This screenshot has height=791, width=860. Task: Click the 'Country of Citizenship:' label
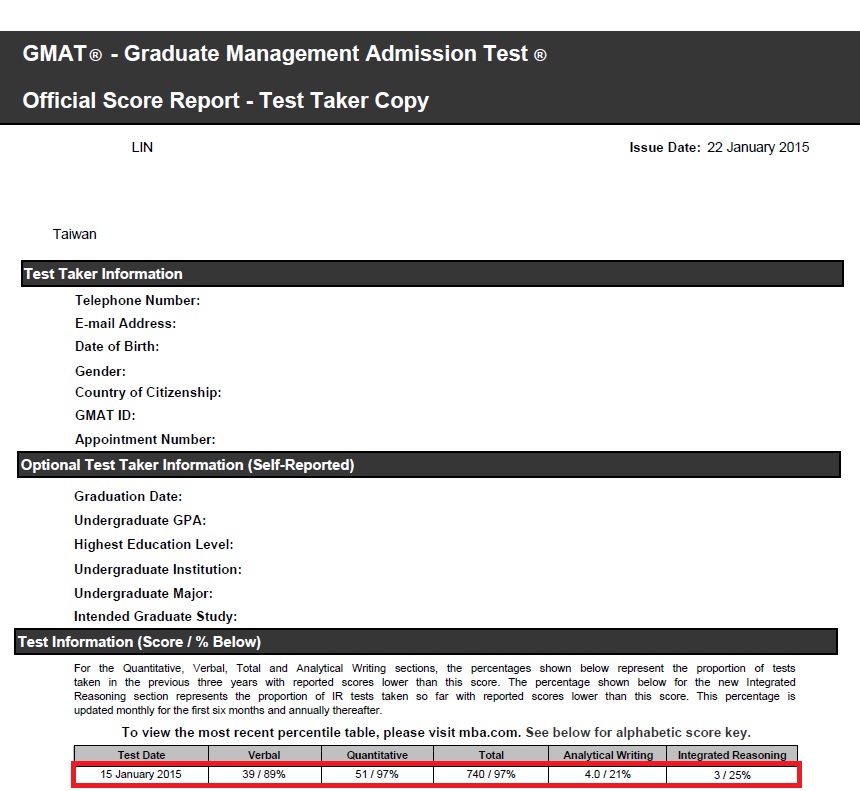tap(148, 393)
